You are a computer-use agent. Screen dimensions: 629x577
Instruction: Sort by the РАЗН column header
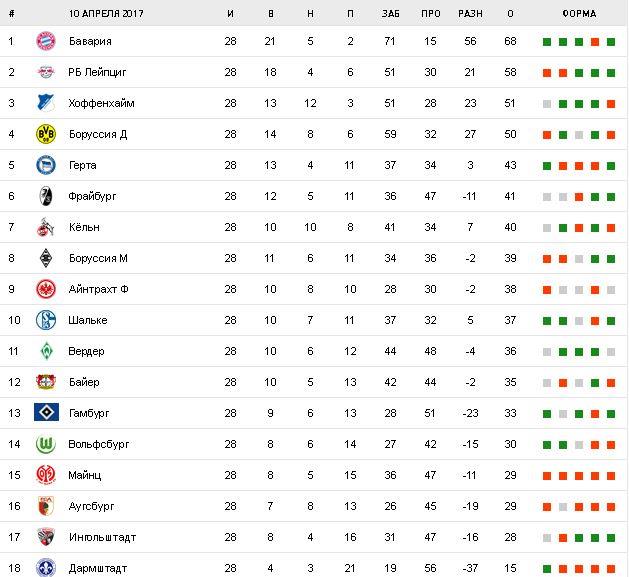click(x=470, y=14)
